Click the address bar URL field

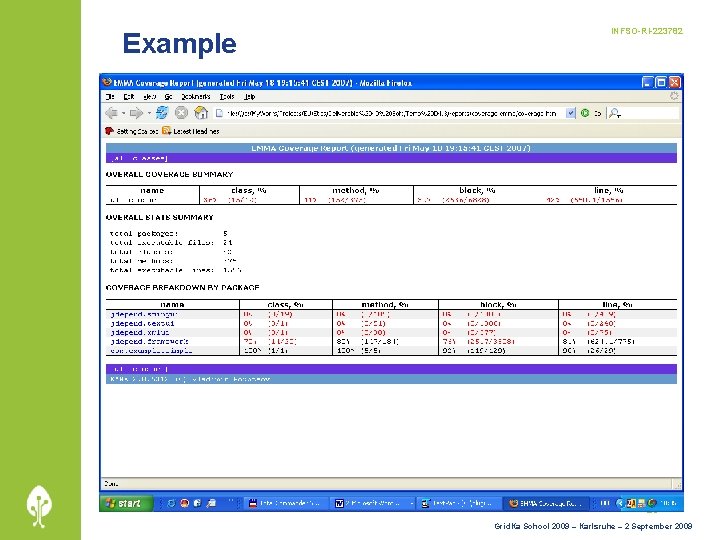(390, 113)
